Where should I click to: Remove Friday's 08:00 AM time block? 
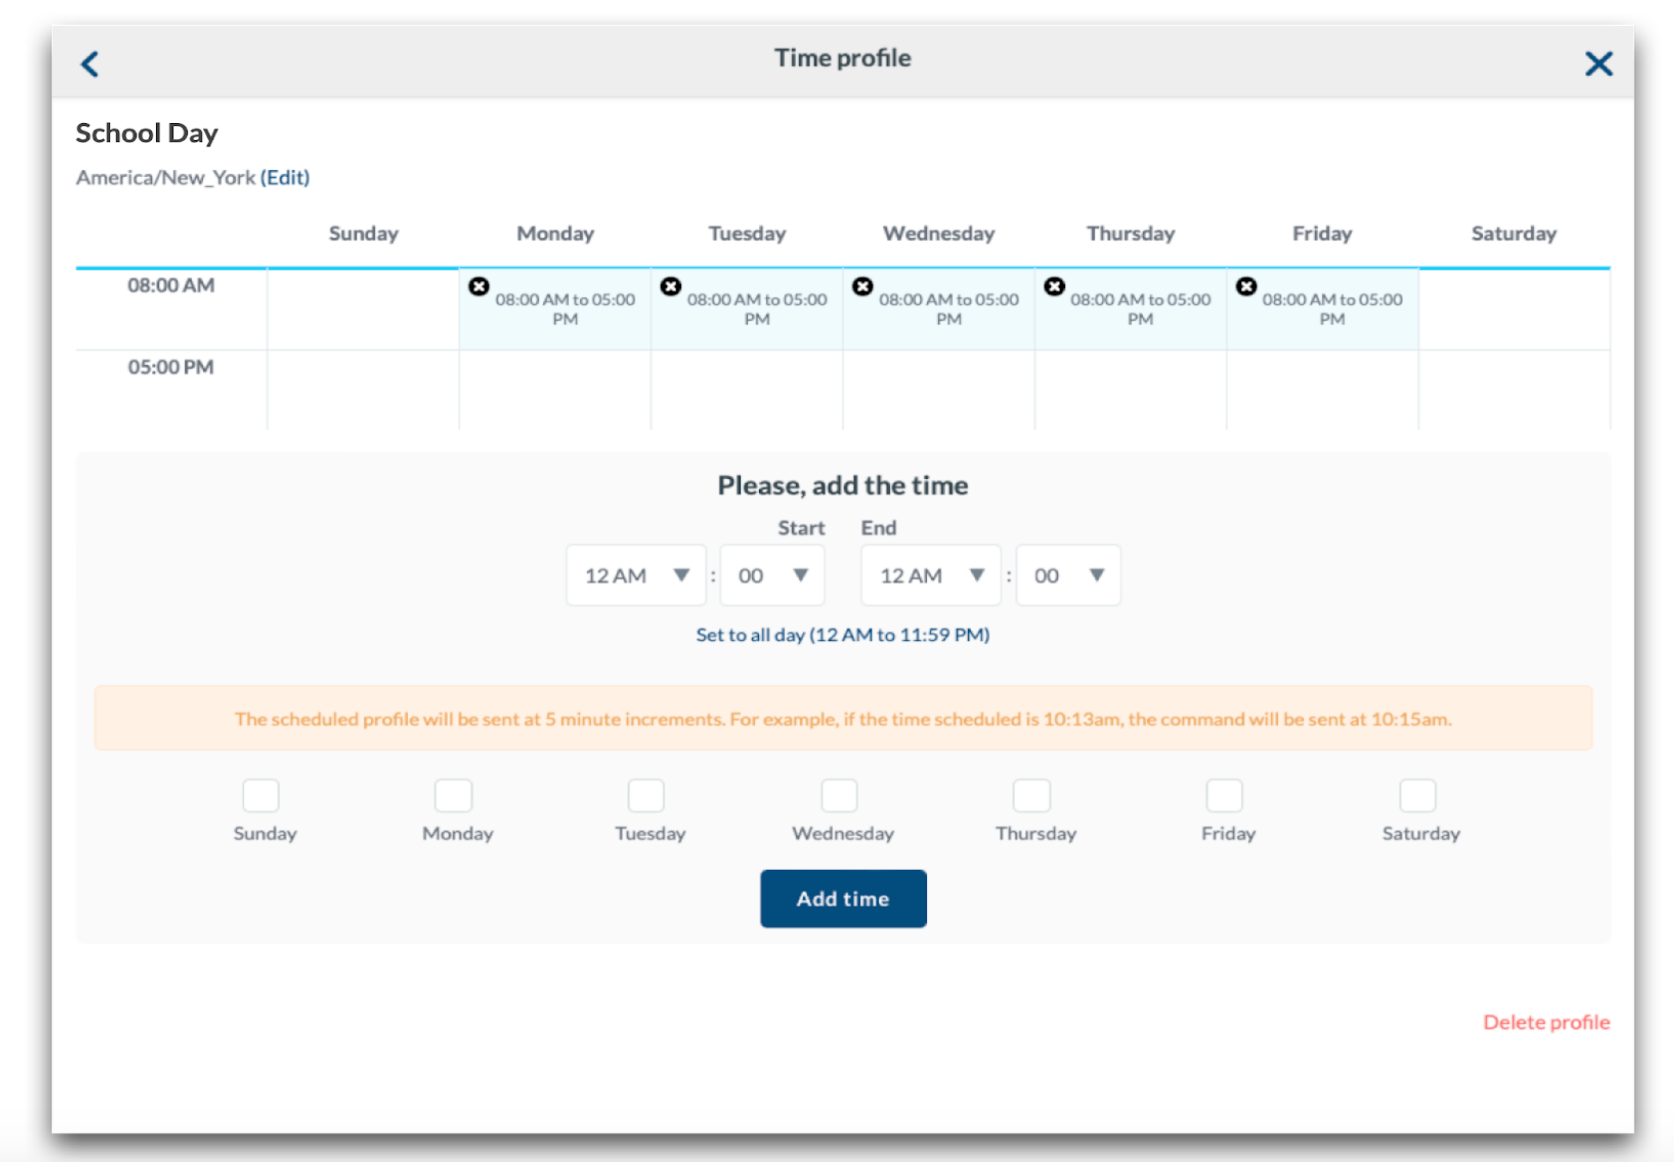click(1246, 287)
